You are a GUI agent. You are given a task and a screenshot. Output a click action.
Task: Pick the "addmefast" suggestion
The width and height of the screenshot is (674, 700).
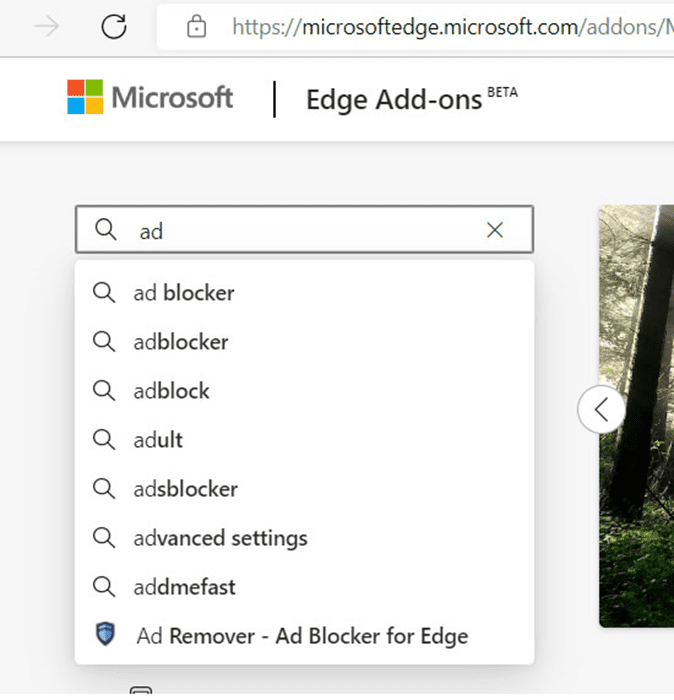[184, 587]
